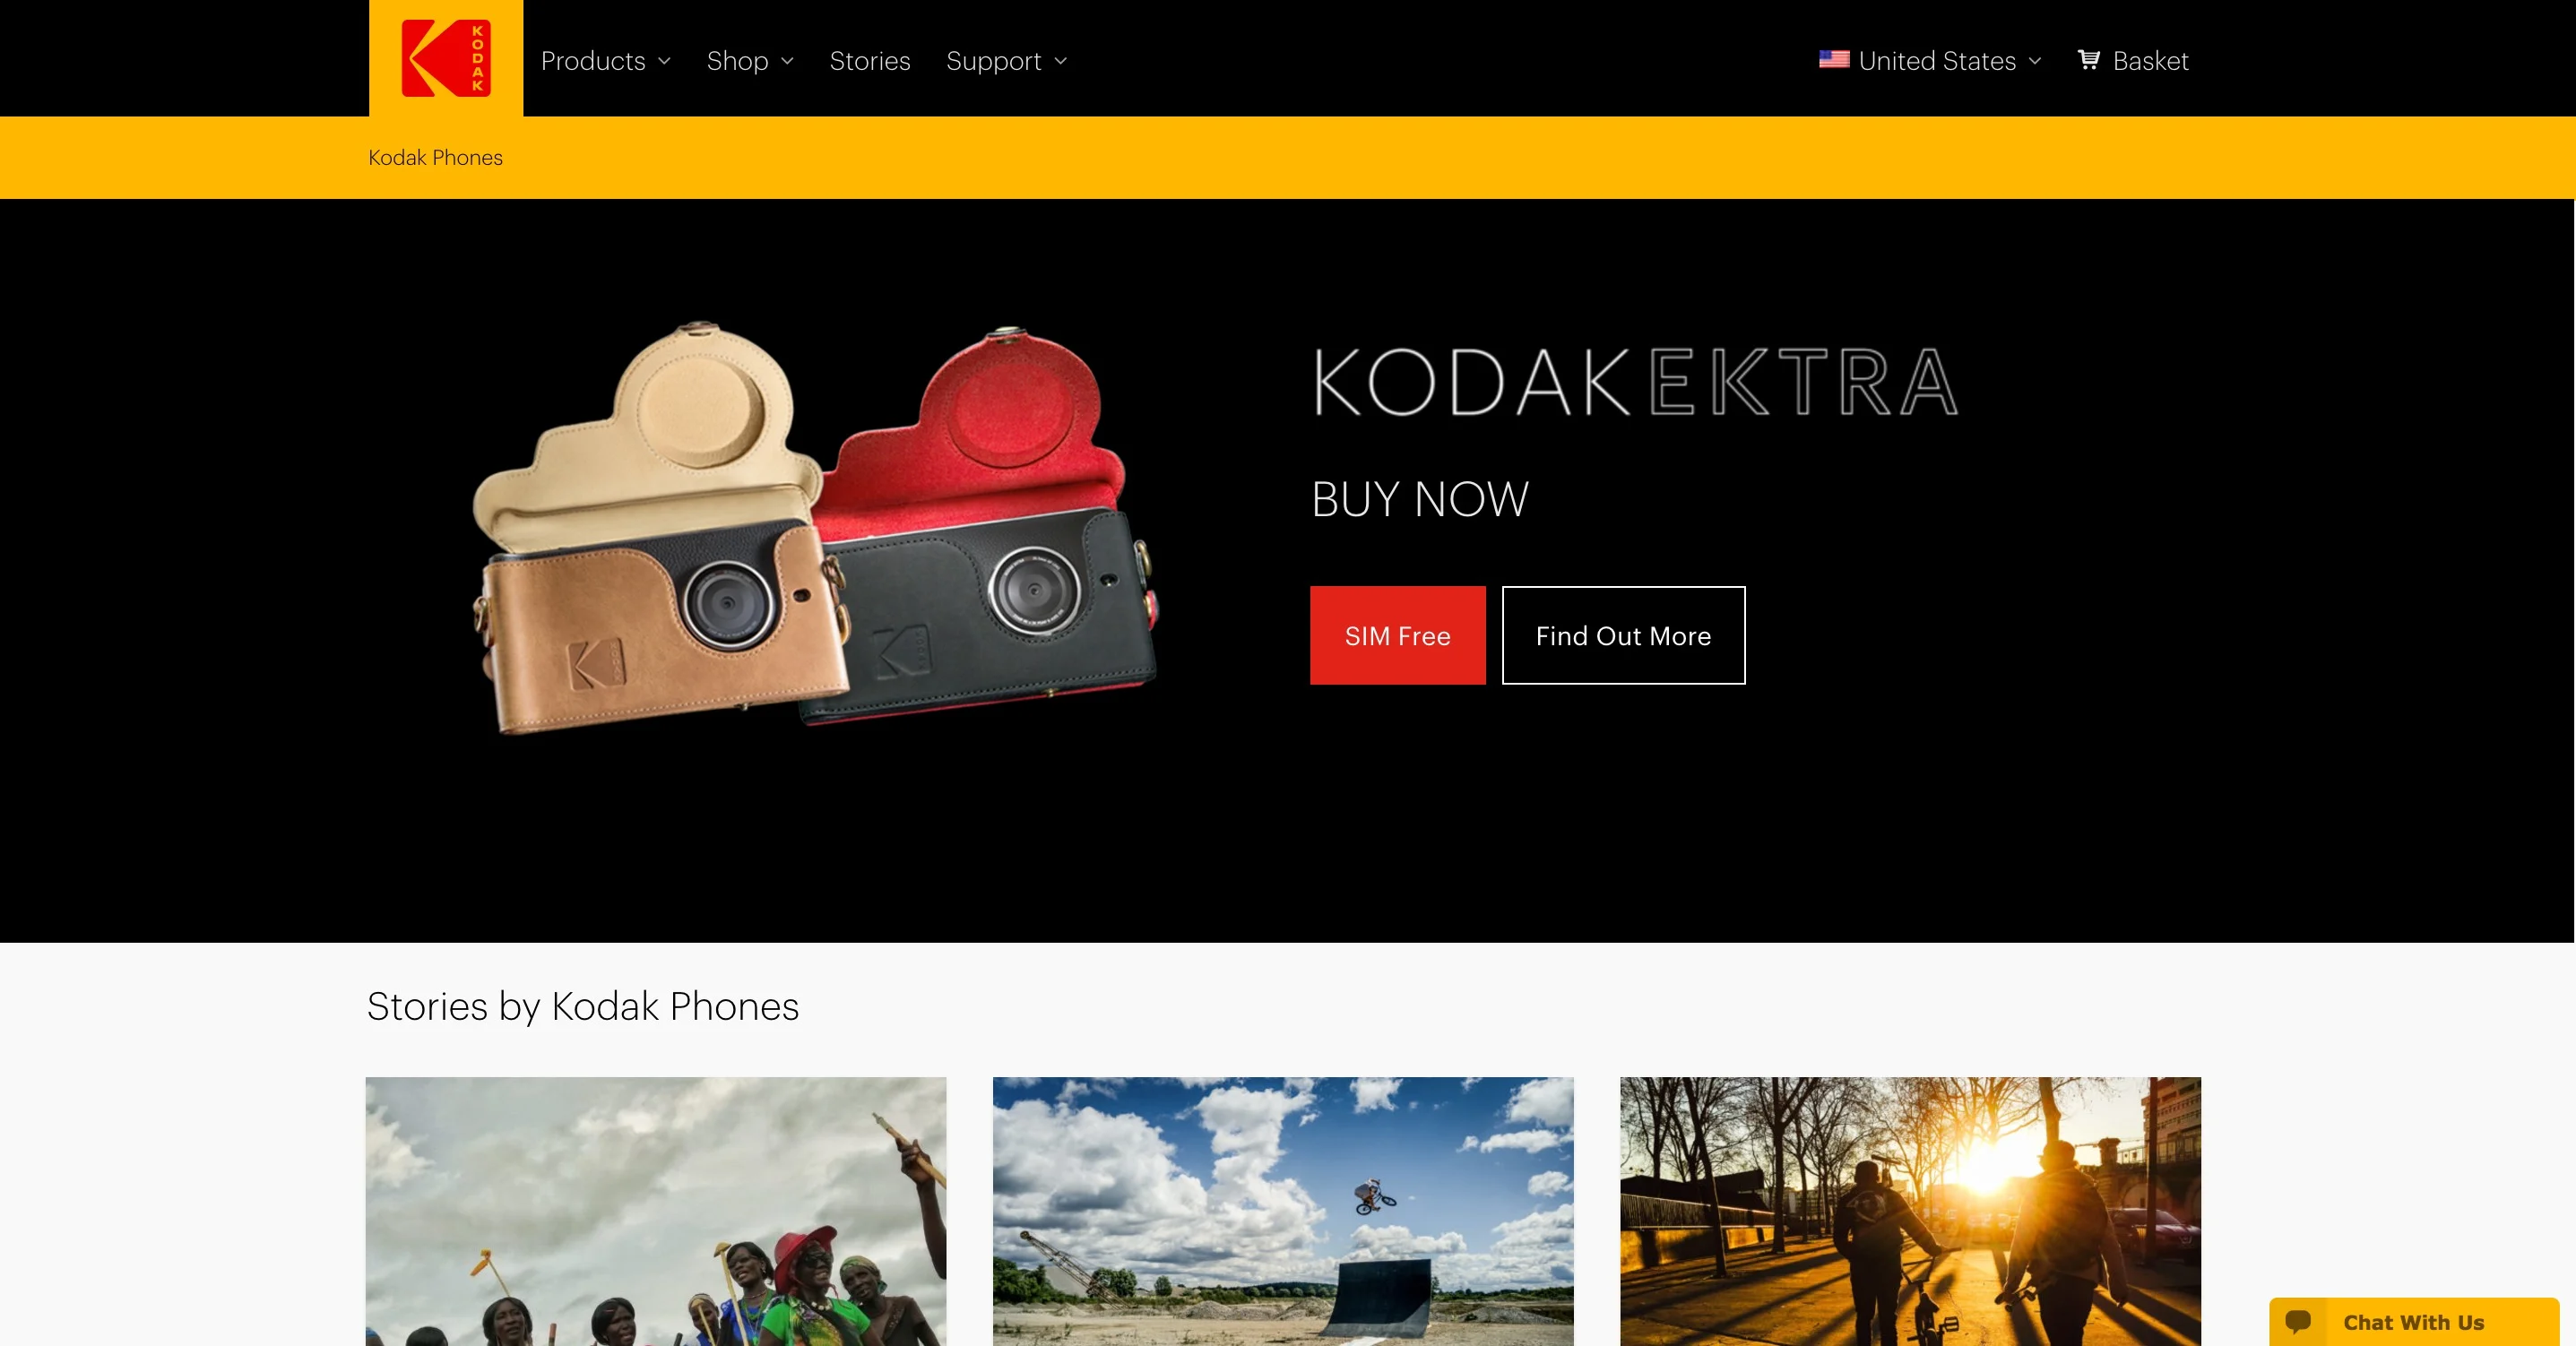The height and width of the screenshot is (1346, 2576).
Task: Click the Shop navigation item
Action: pyautogui.click(x=737, y=61)
